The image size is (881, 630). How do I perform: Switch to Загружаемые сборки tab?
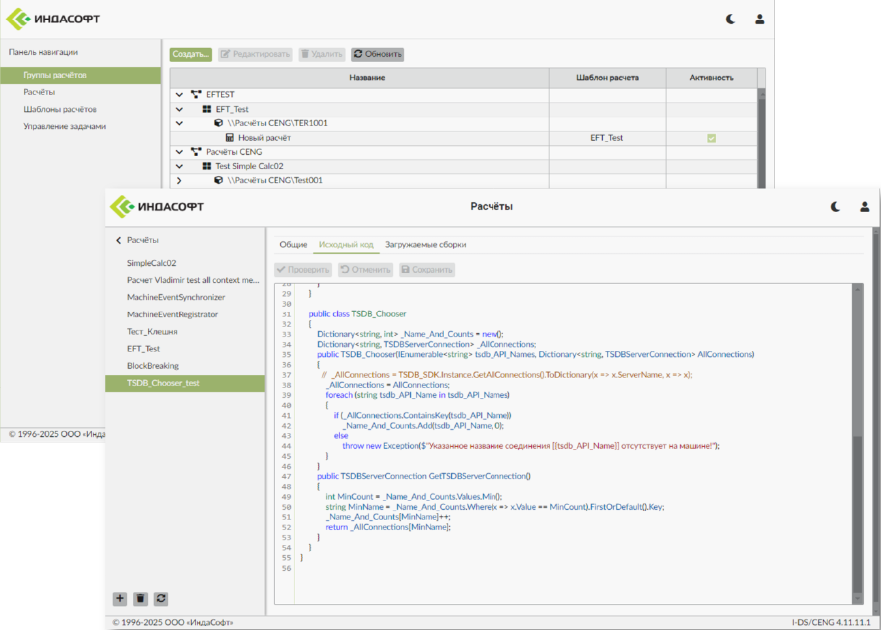[425, 244]
